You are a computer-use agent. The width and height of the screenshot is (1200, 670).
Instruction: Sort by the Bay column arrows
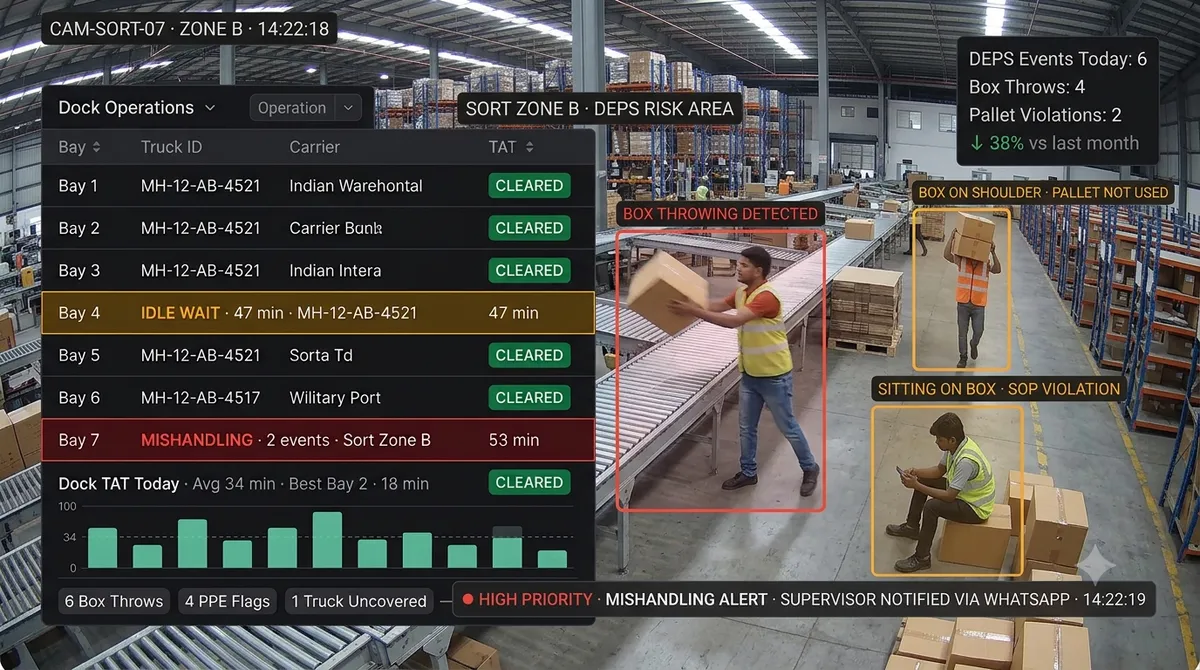tap(96, 147)
